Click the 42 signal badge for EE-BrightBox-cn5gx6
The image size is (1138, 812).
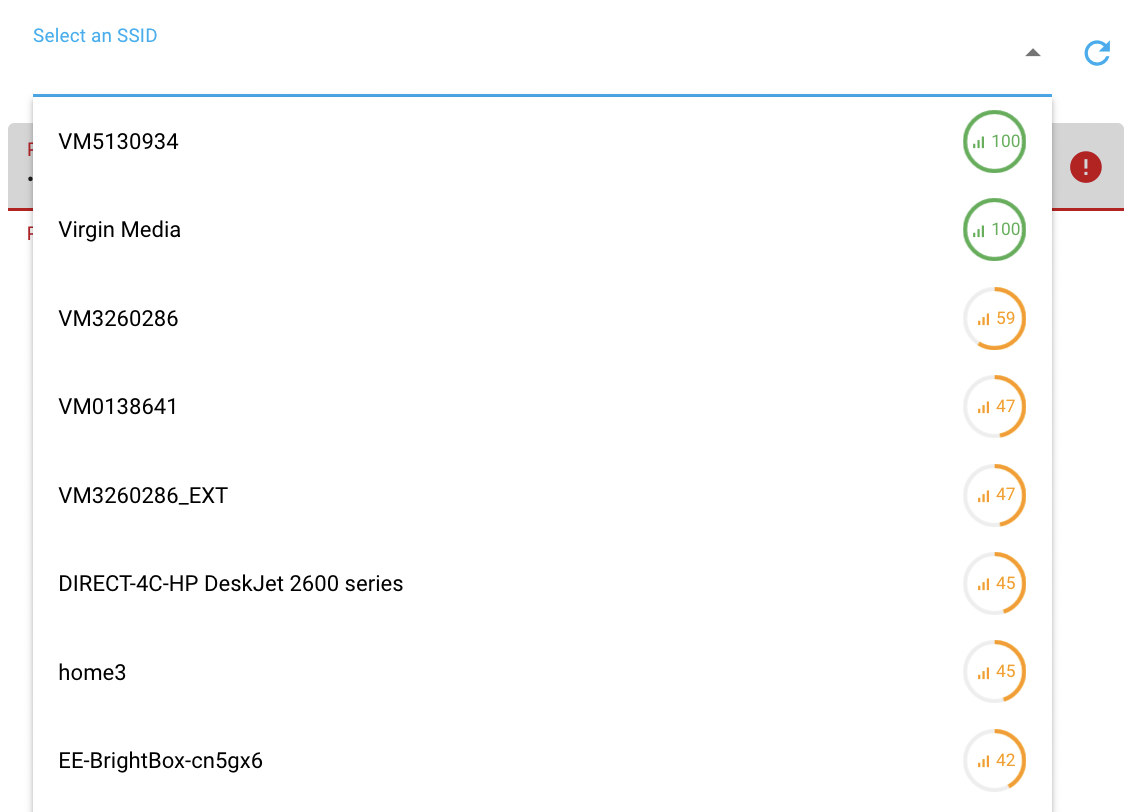[994, 760]
